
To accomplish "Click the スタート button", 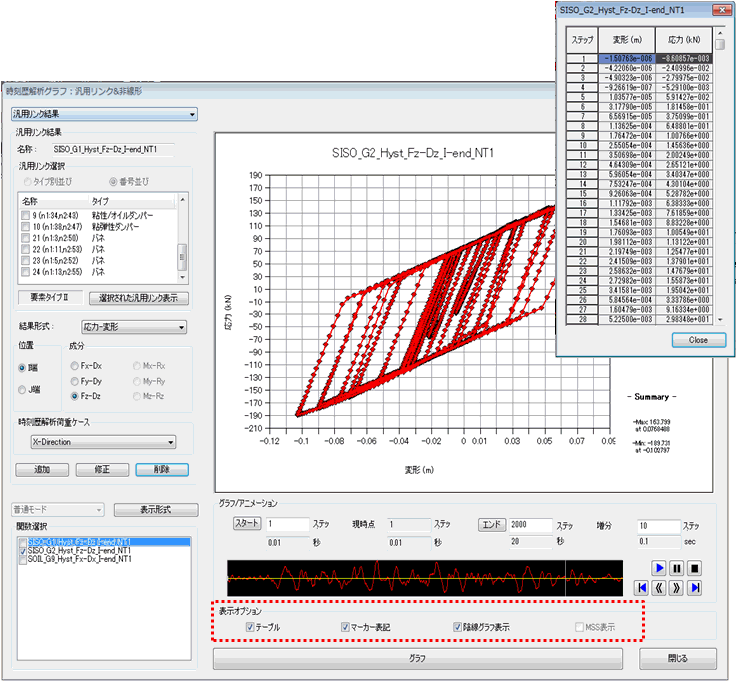I will (x=247, y=524).
